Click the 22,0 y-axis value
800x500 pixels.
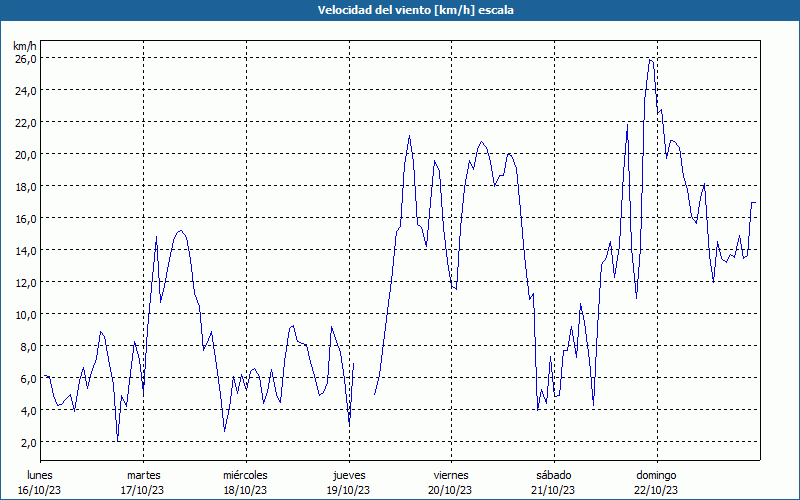(26, 122)
